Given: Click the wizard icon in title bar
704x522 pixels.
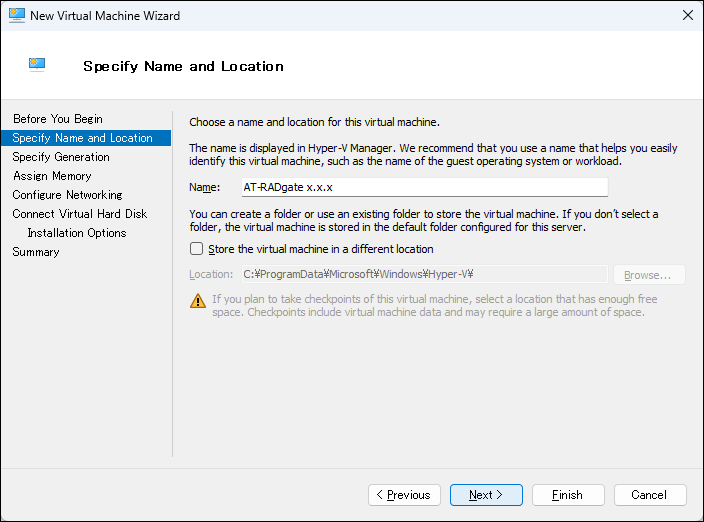Looking at the screenshot, I should (x=15, y=15).
